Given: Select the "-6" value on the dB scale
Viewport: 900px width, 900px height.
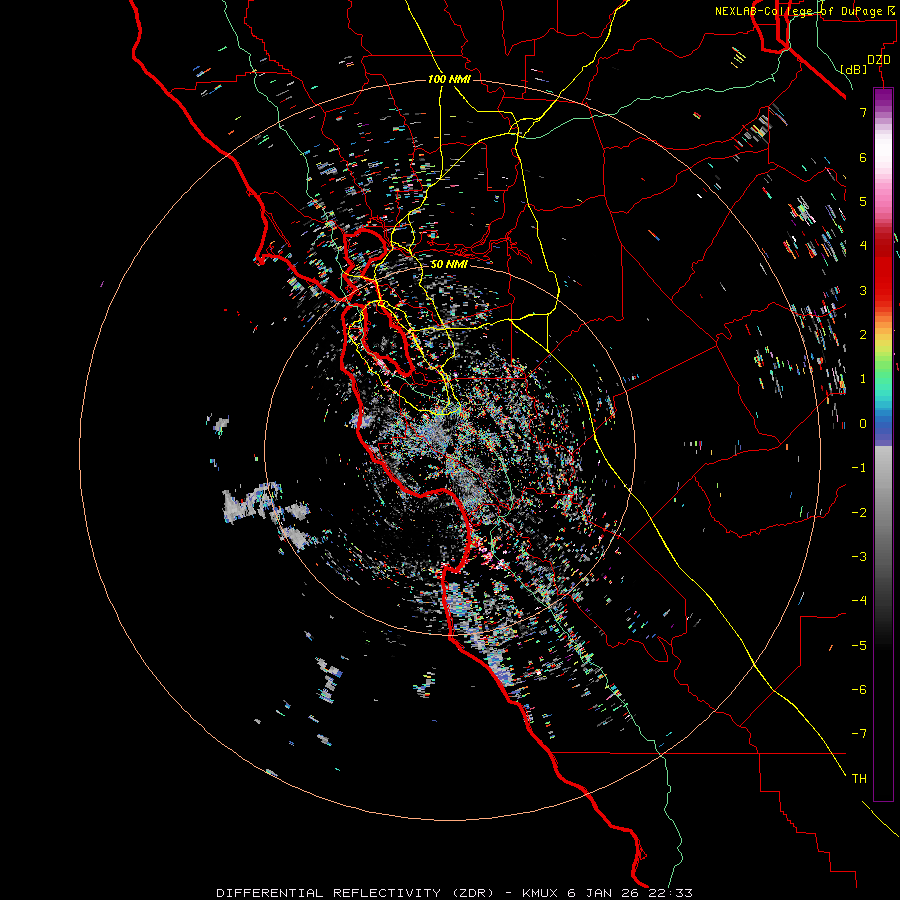Looking at the screenshot, I should click(x=859, y=689).
